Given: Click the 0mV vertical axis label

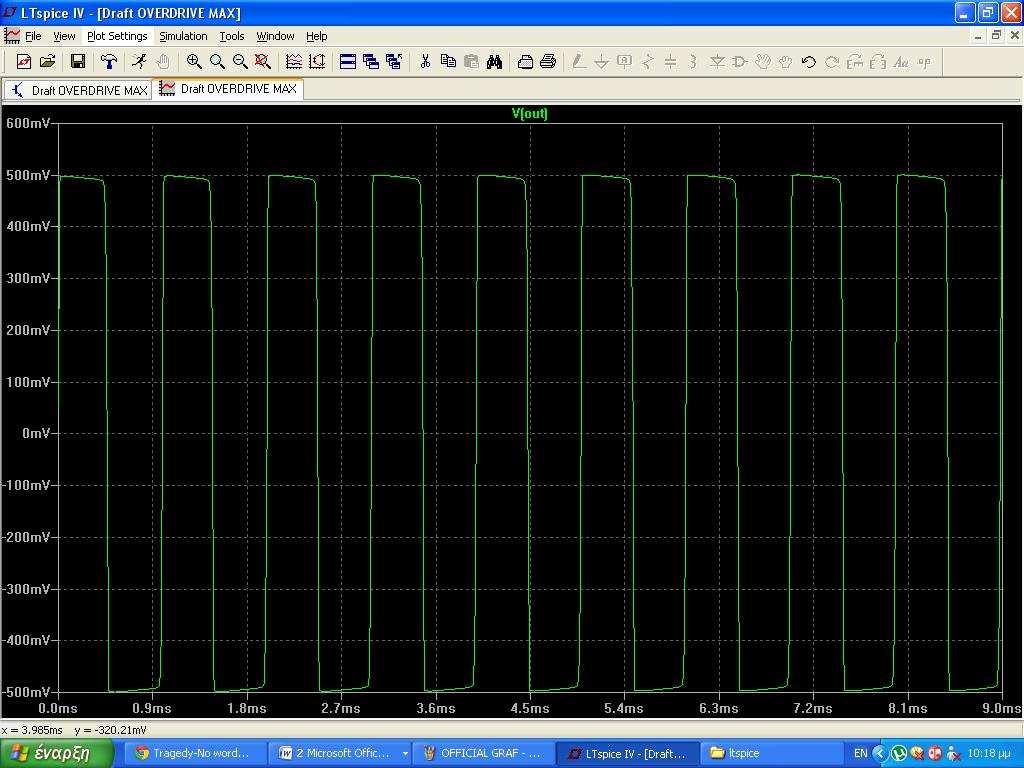Looking at the screenshot, I should click(x=37, y=433).
